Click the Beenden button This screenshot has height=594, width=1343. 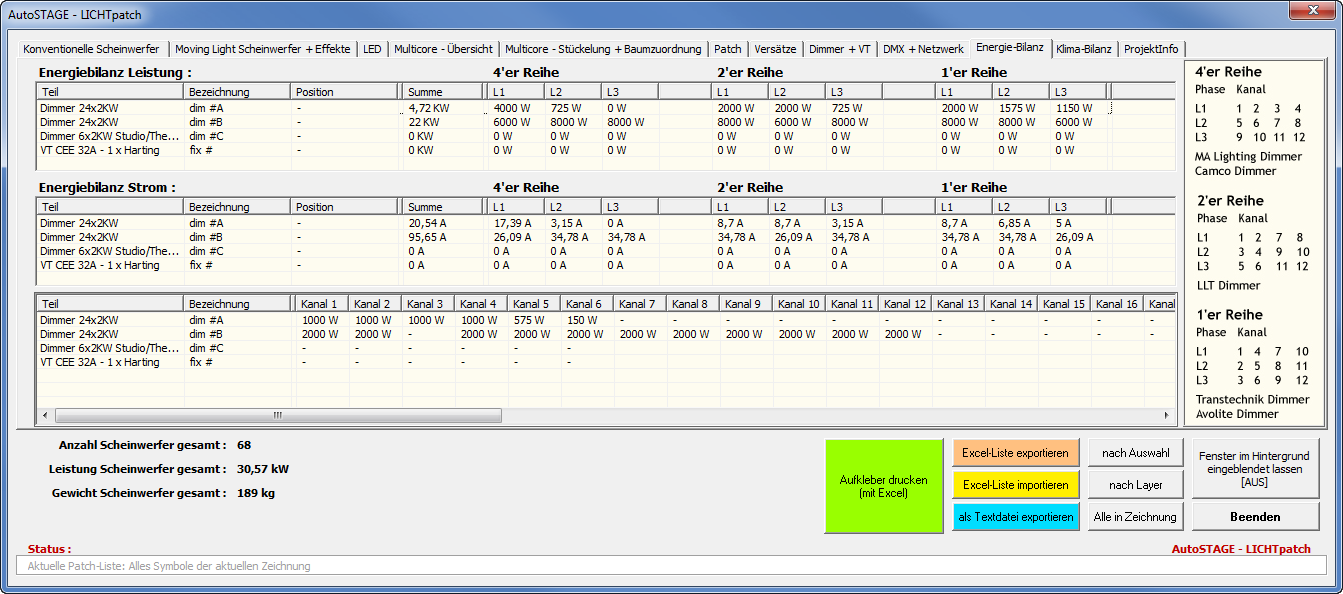point(1253,517)
